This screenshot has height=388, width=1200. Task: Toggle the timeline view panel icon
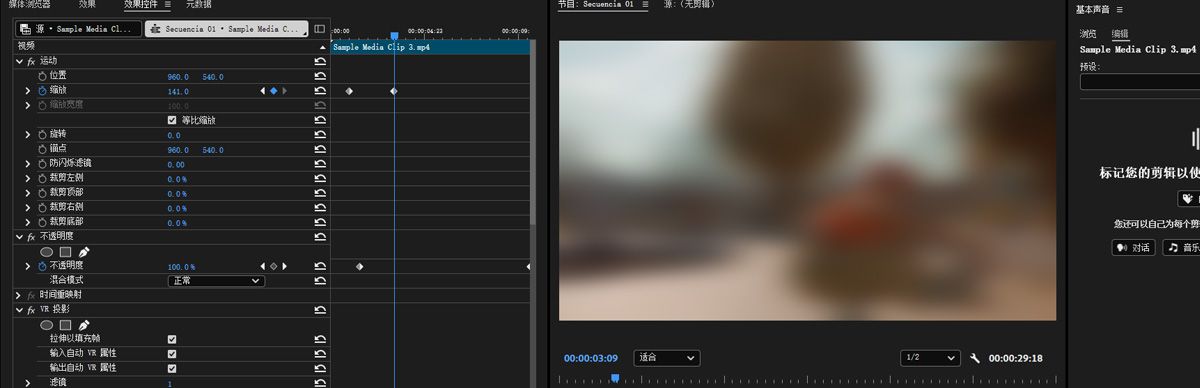[320, 29]
